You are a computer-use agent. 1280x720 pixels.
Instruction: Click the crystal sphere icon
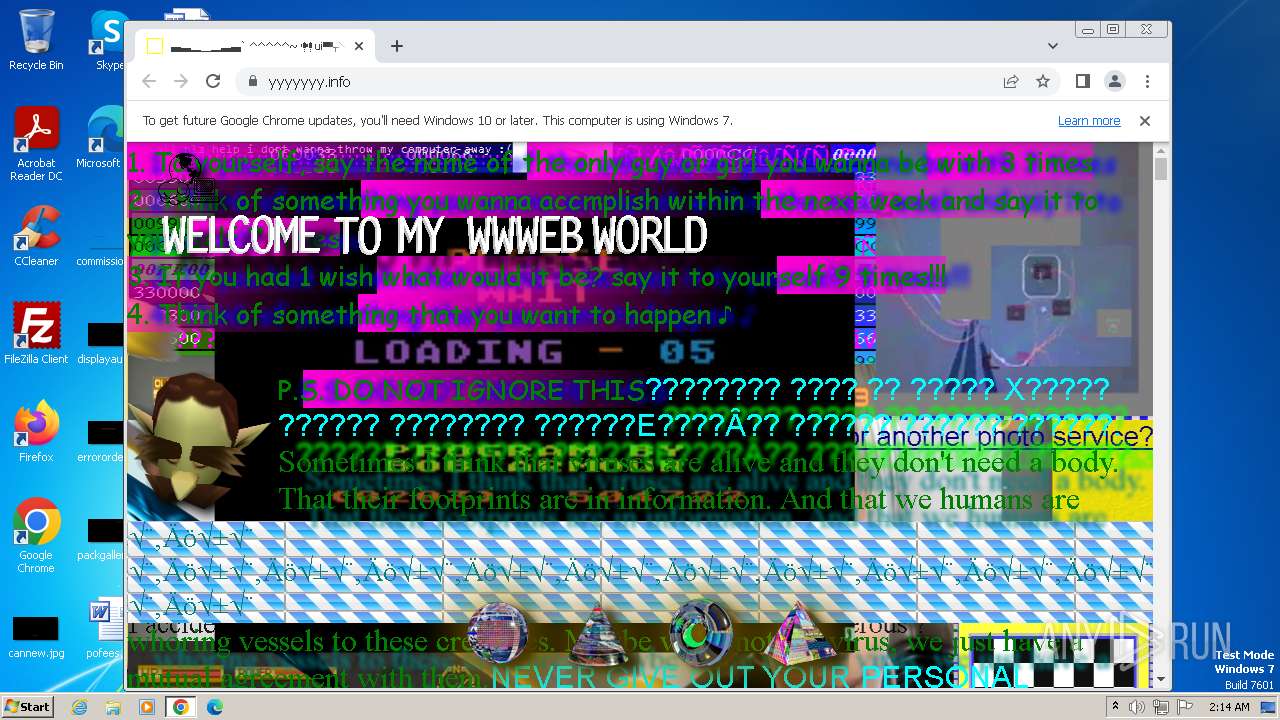497,633
